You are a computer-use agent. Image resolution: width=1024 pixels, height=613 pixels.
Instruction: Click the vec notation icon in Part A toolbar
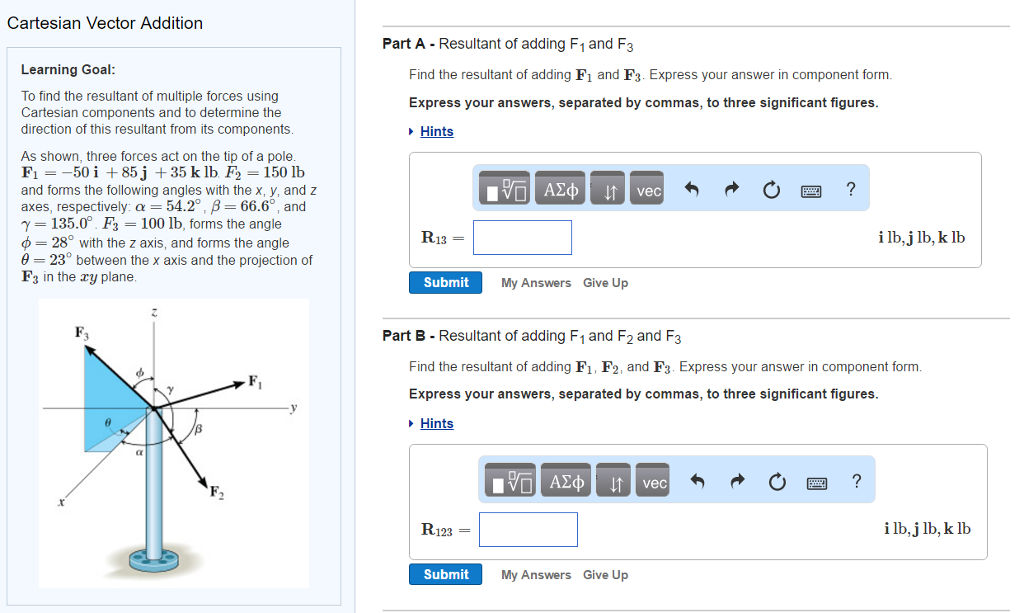point(647,188)
